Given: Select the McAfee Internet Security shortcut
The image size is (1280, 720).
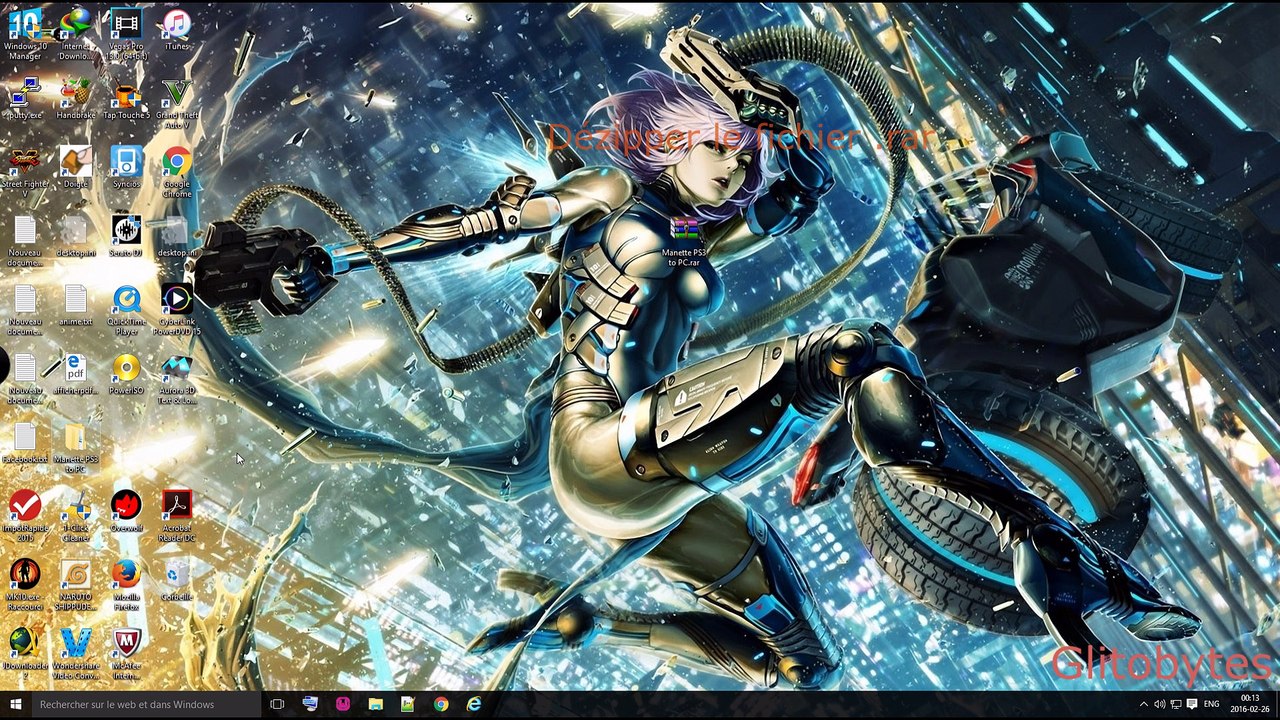Looking at the screenshot, I should click(126, 654).
